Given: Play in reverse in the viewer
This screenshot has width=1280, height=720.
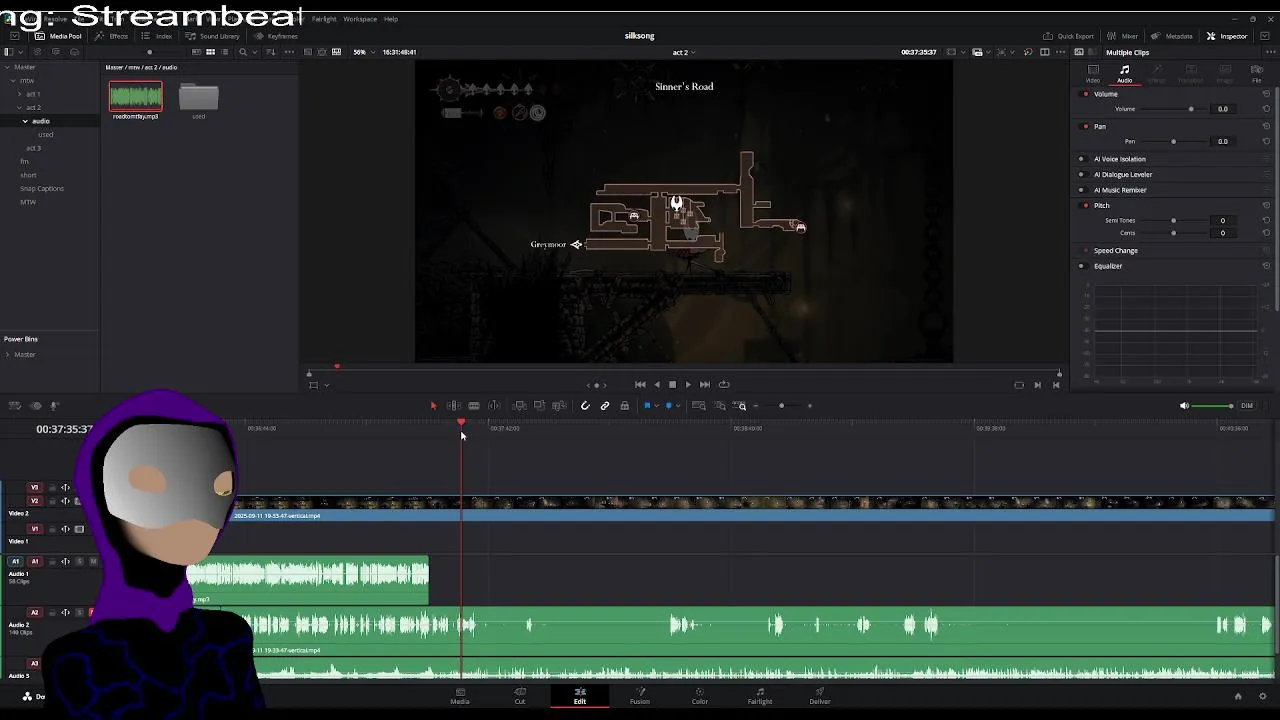Looking at the screenshot, I should point(656,384).
